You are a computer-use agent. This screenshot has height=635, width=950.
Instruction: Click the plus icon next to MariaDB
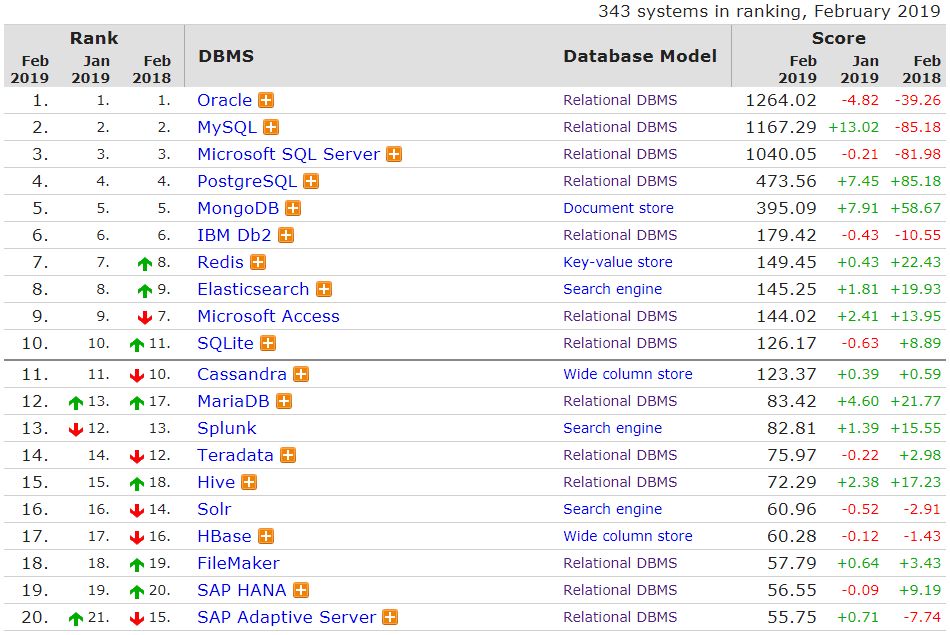click(284, 401)
